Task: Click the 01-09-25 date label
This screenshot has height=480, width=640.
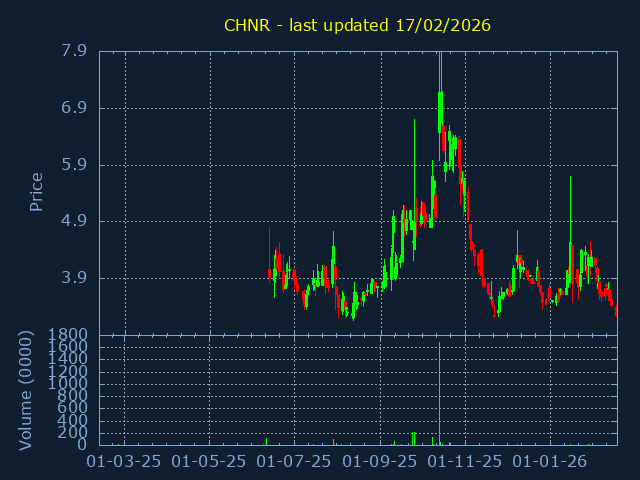Action: click(381, 462)
